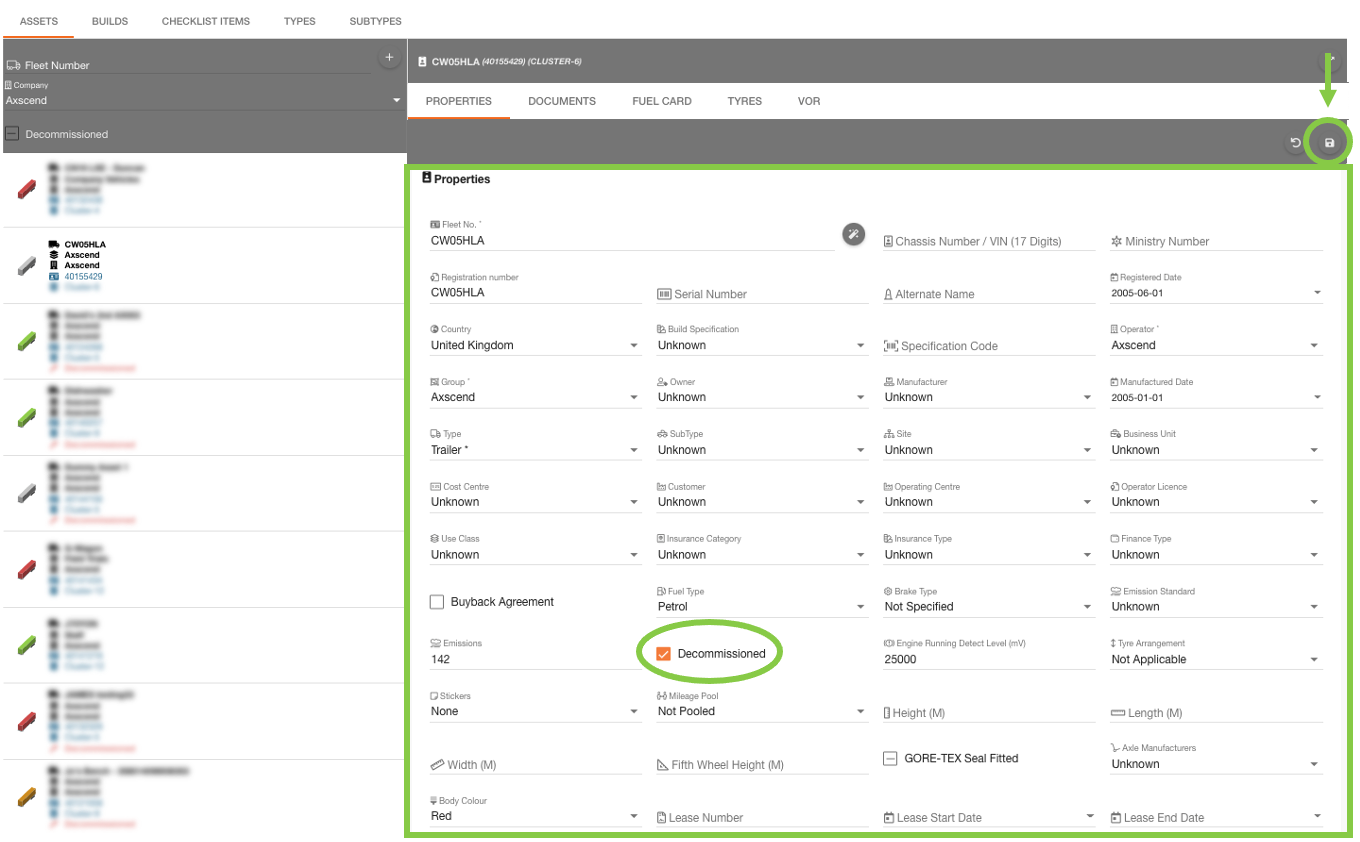Select the orange trailer icon in list
Viewport: 1360px width, 842px height.
[28, 797]
